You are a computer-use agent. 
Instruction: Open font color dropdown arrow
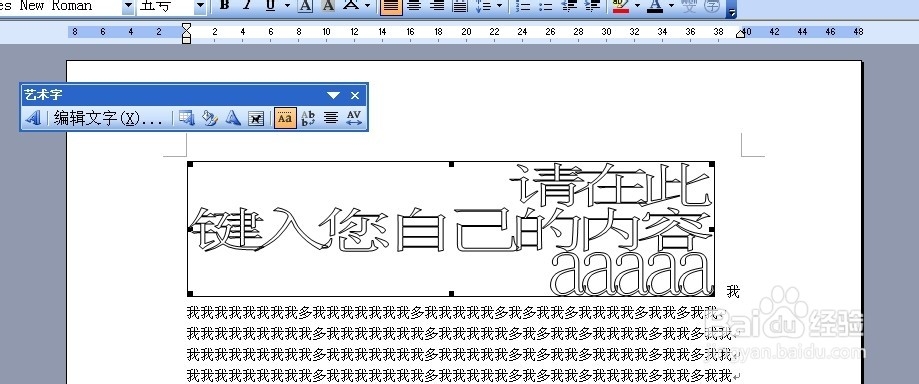point(672,6)
